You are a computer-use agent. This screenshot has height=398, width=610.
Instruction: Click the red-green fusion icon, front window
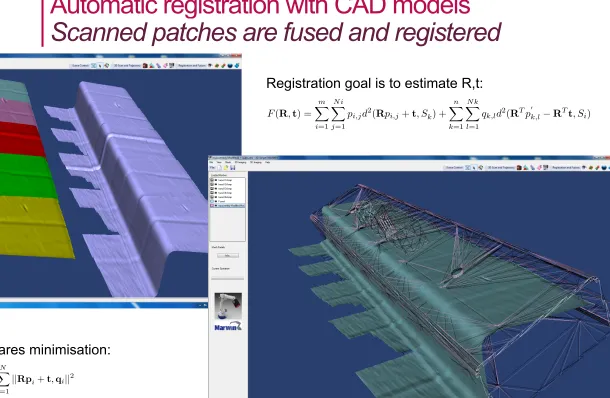pos(597,167)
